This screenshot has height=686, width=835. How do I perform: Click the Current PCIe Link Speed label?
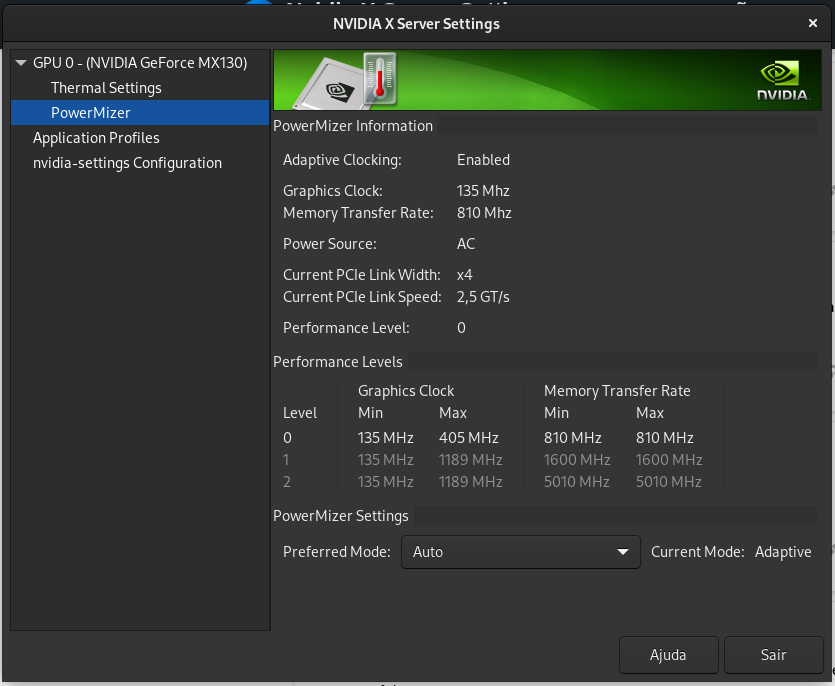point(361,297)
